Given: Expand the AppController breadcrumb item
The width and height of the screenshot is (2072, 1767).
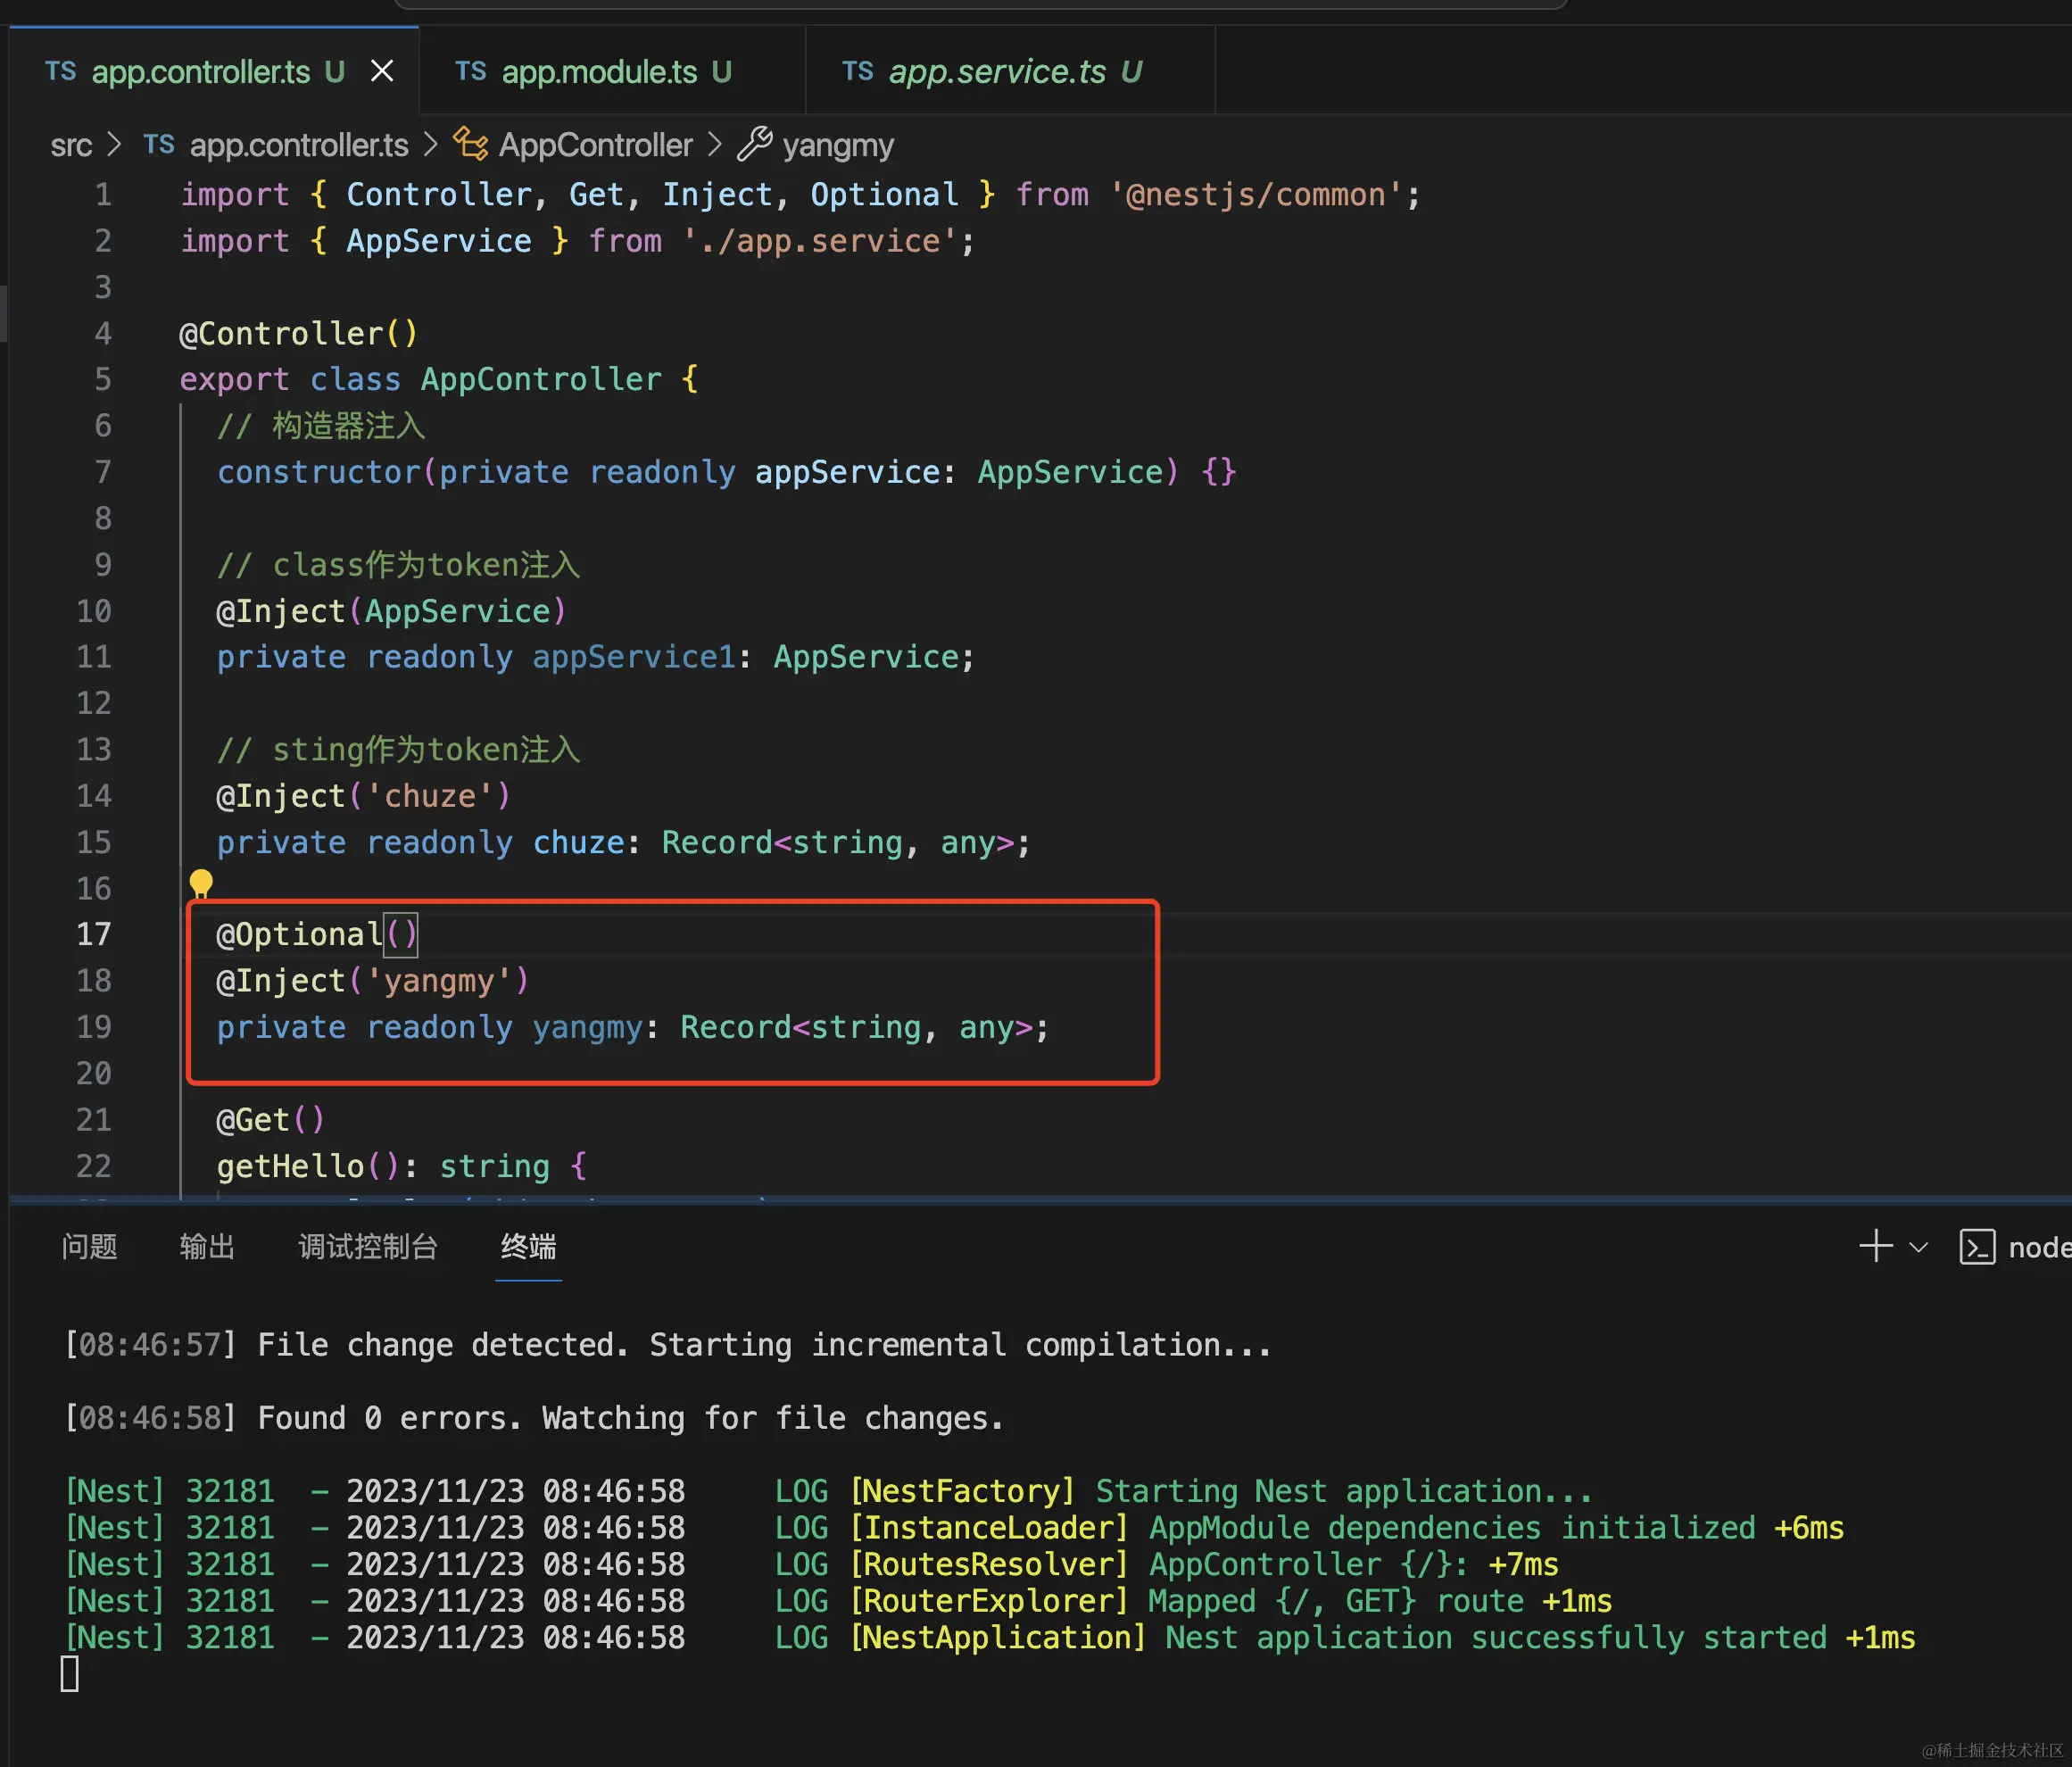Looking at the screenshot, I should pyautogui.click(x=595, y=145).
